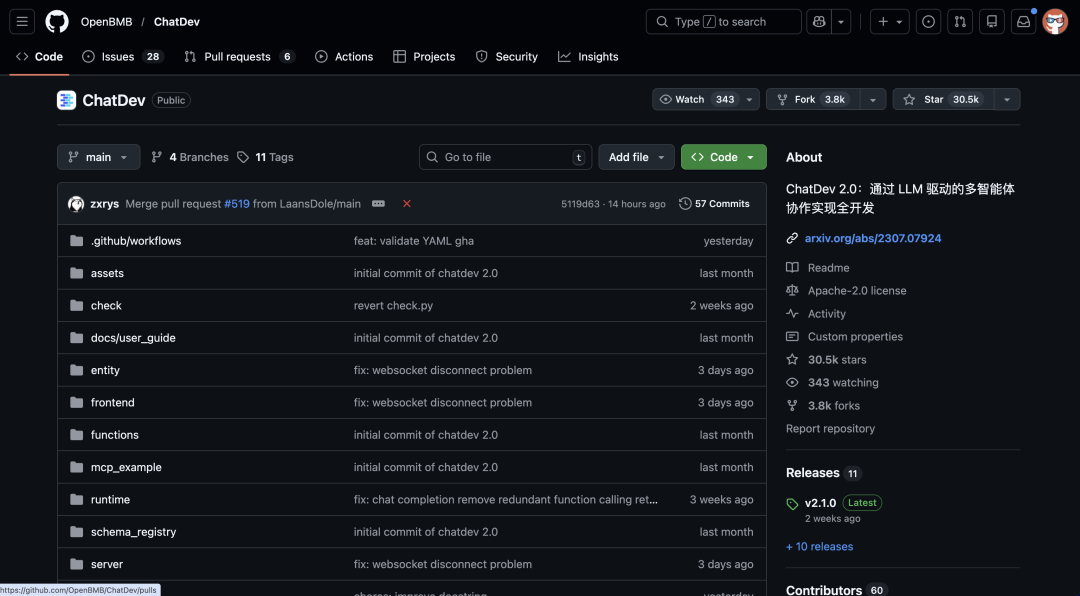Open the Actions tab

[x=344, y=56]
